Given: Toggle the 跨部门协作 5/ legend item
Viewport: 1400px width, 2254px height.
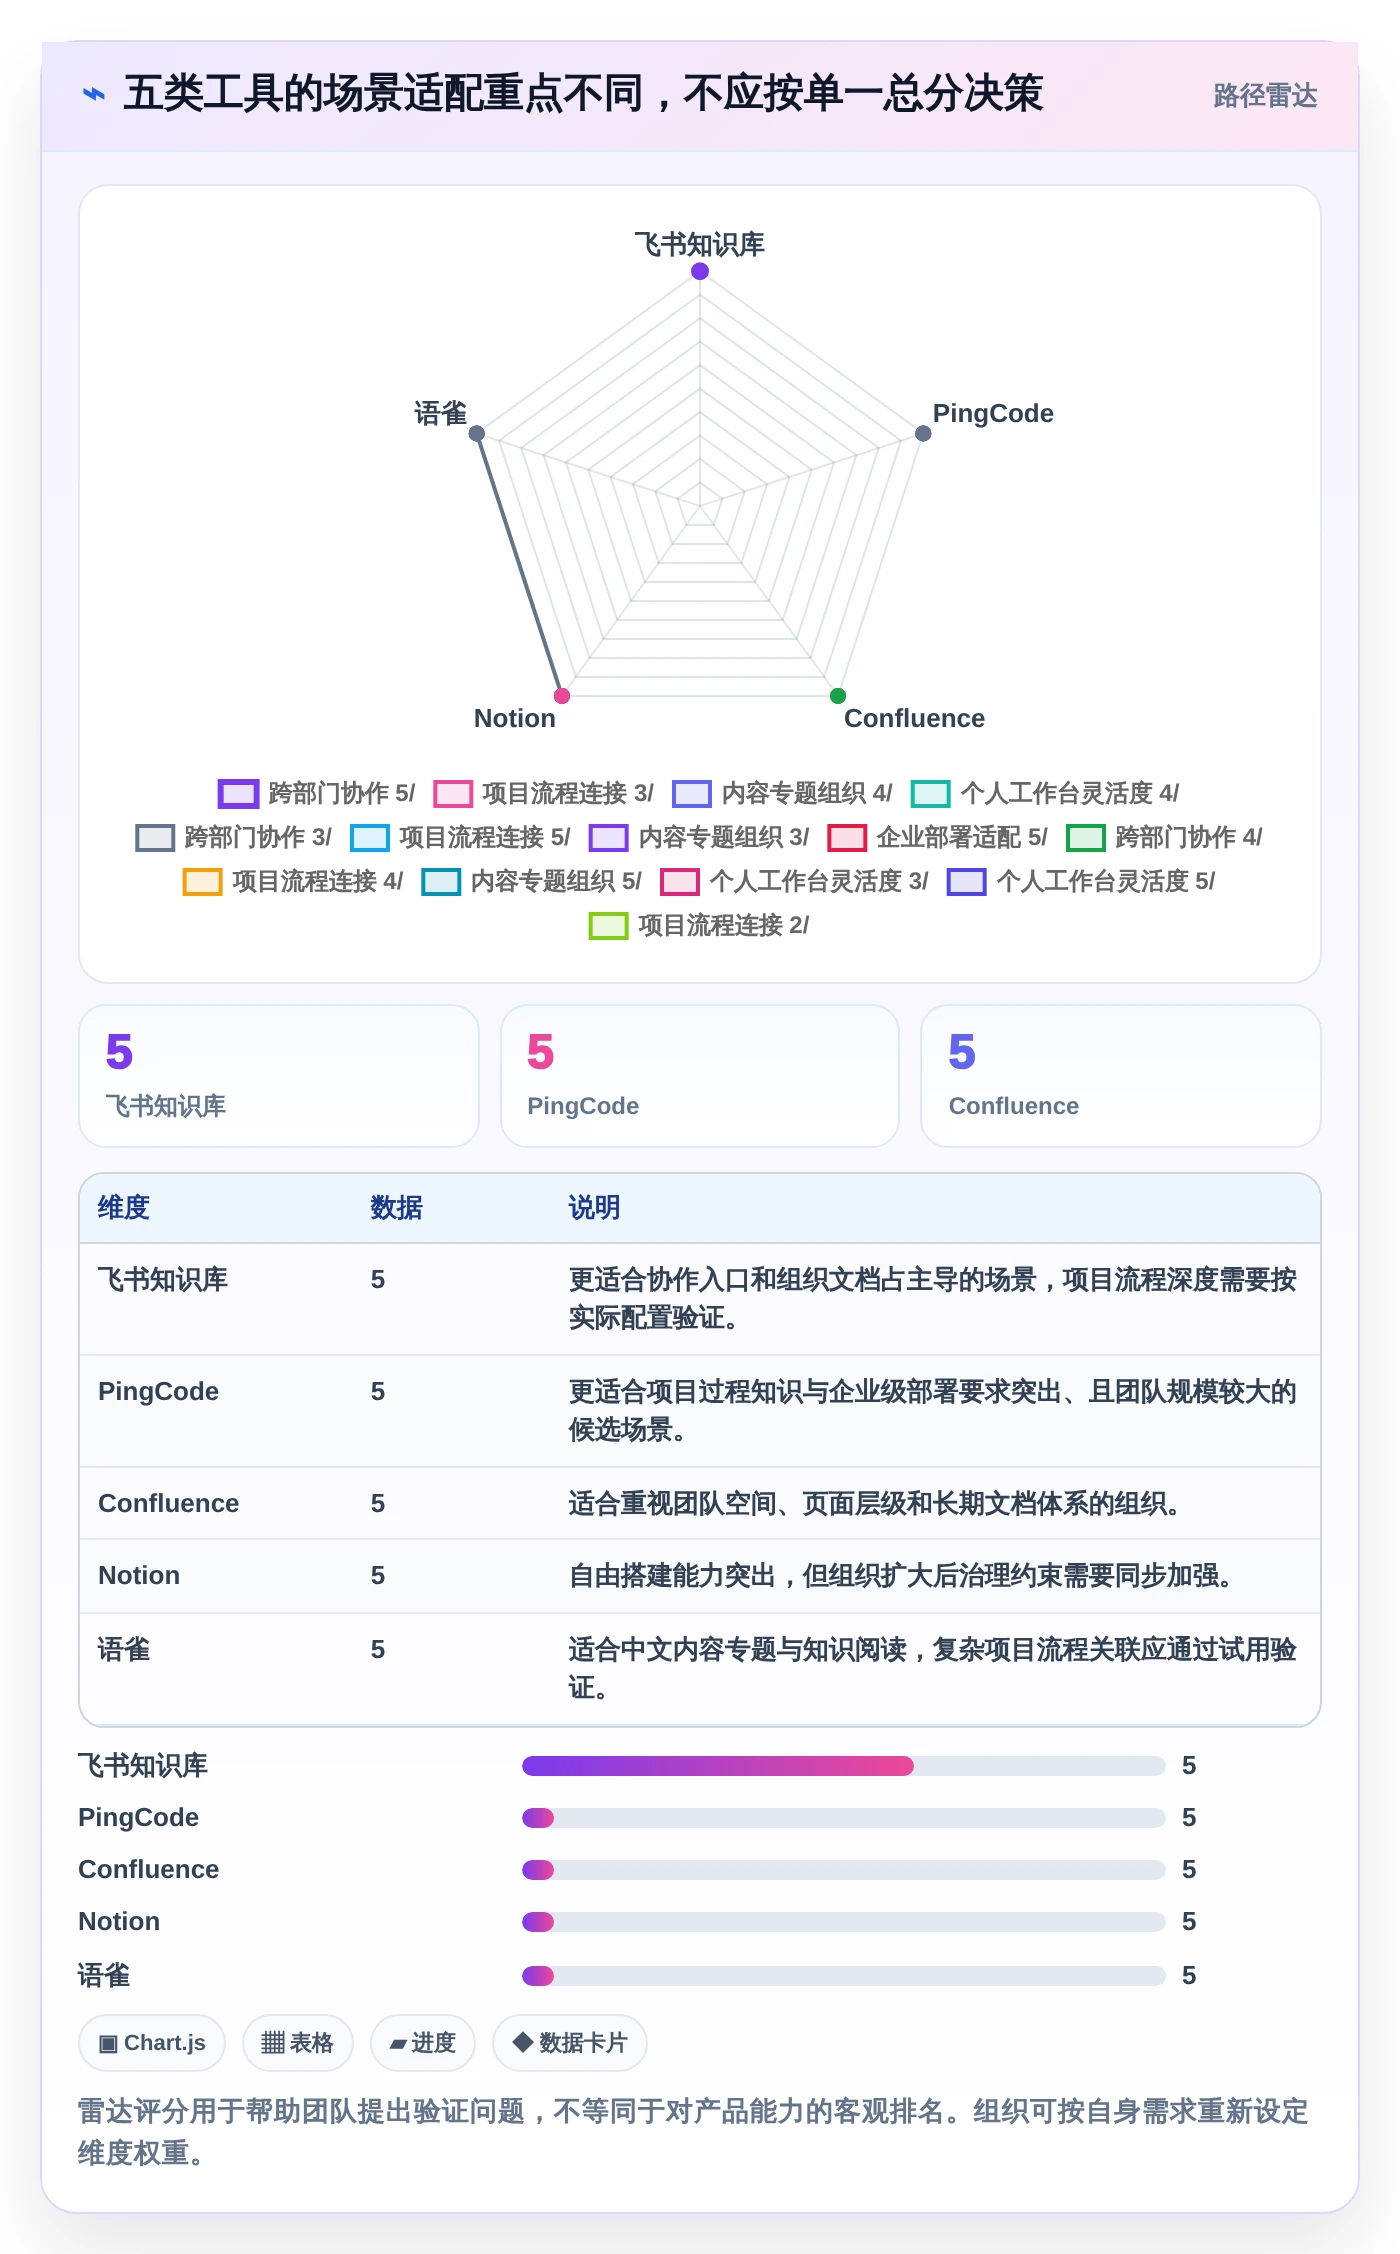Looking at the screenshot, I should pos(316,793).
